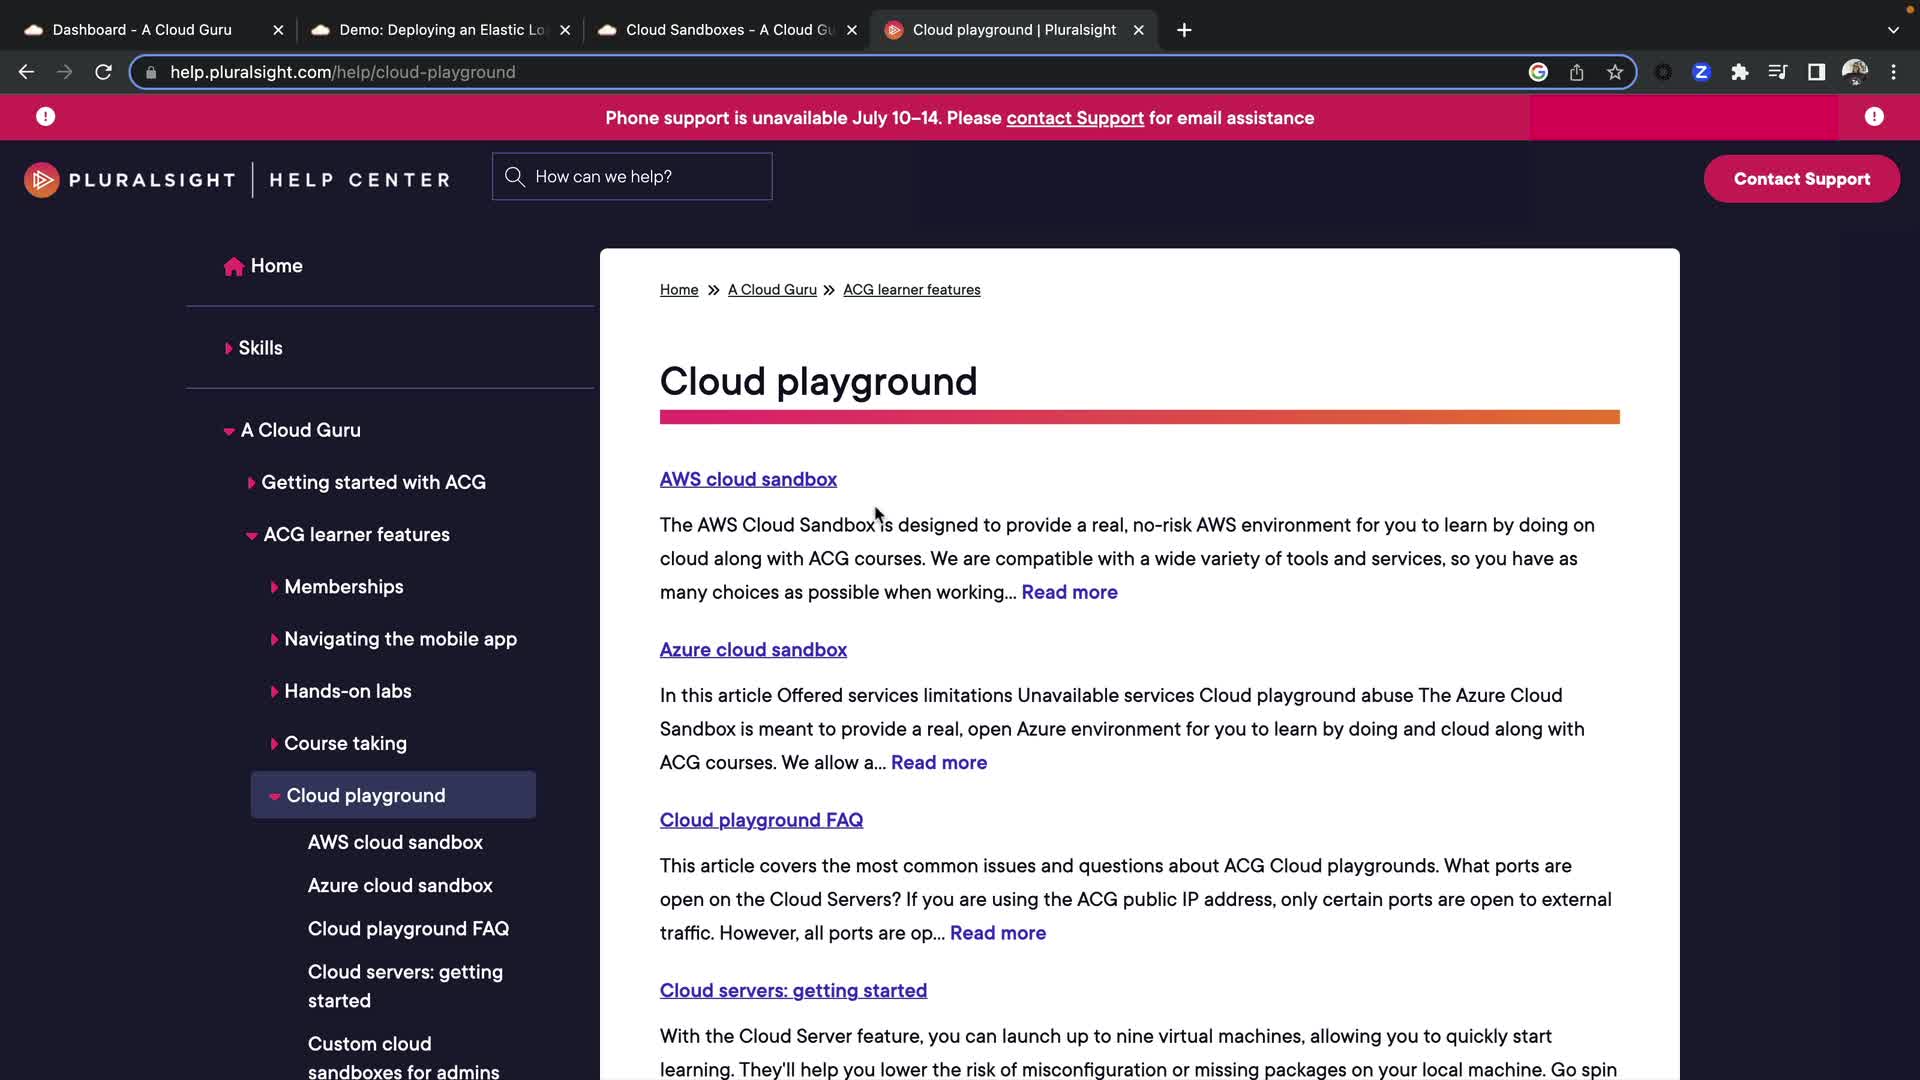The width and height of the screenshot is (1920, 1080).
Task: Click the share page icon in address bar
Action: (x=1576, y=72)
